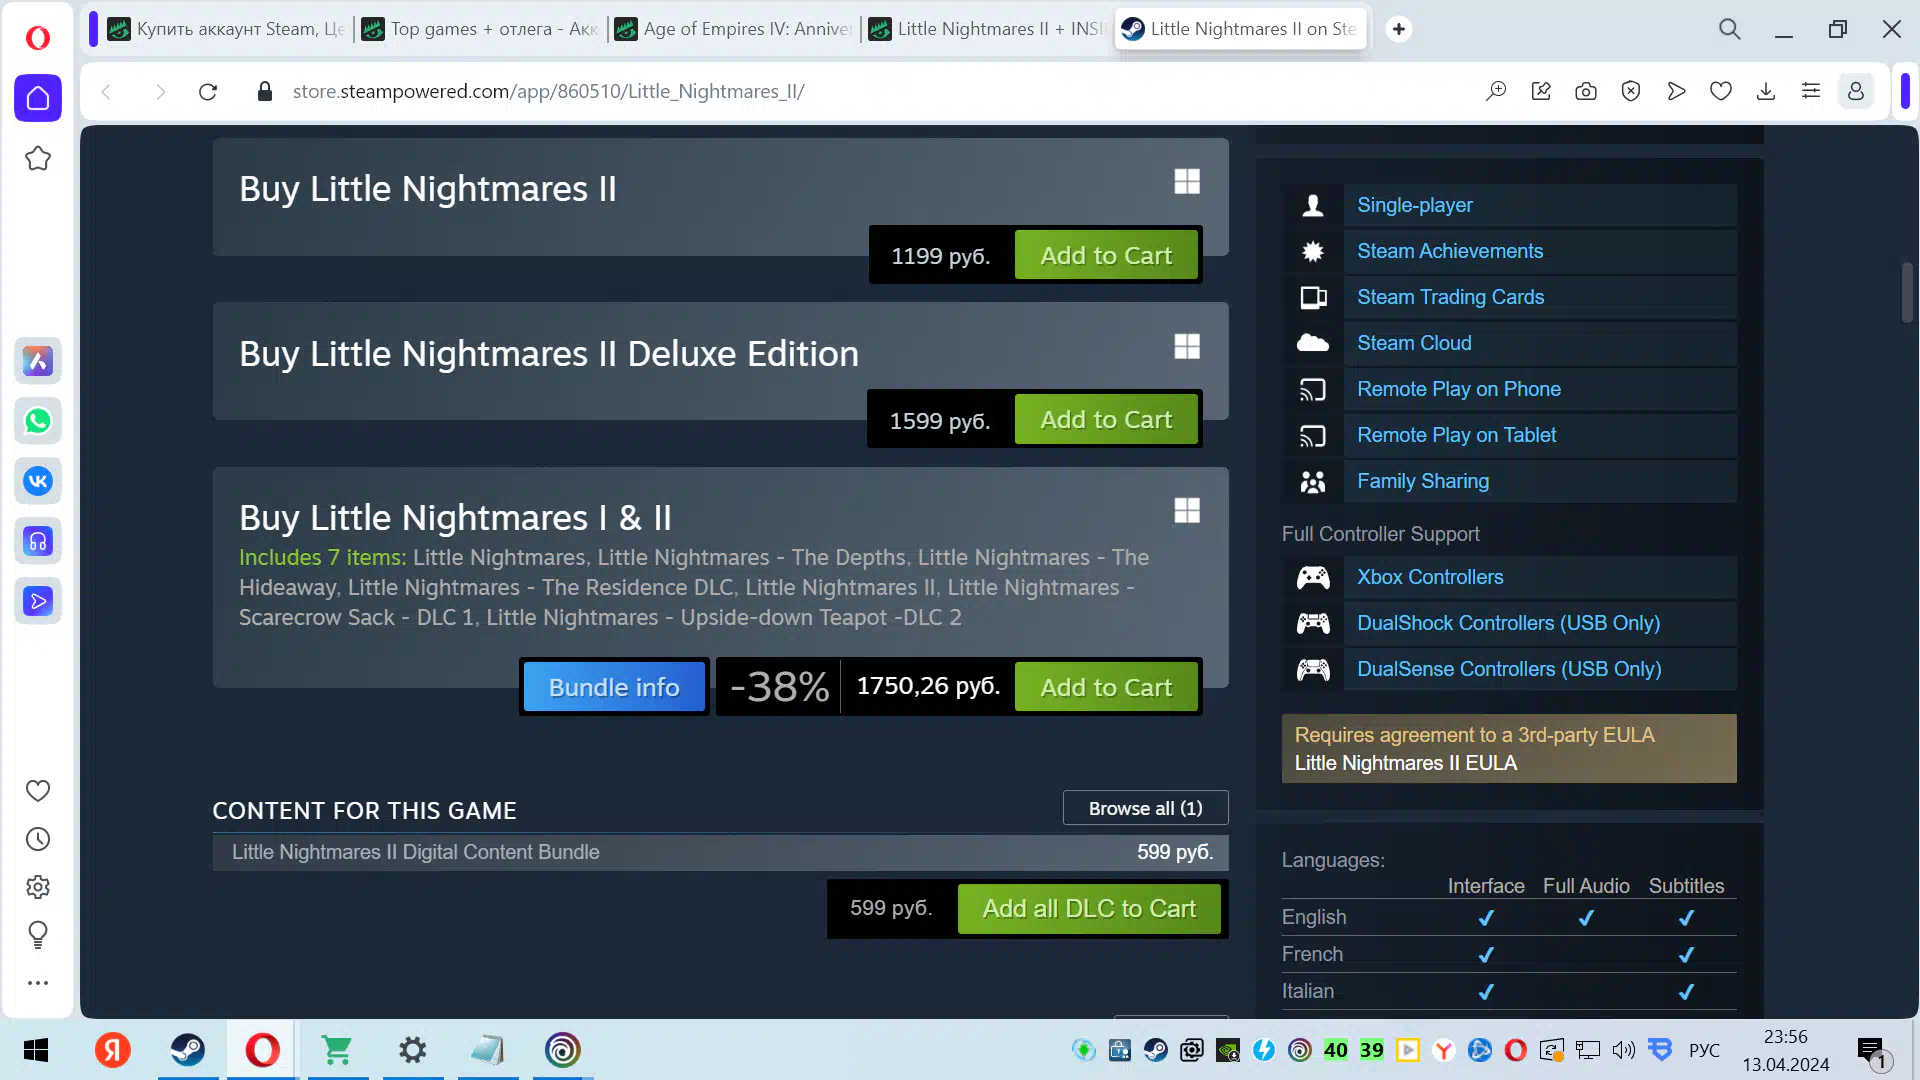The height and width of the screenshot is (1080, 1920).
Task: Open Bundle info button
Action: 614,687
